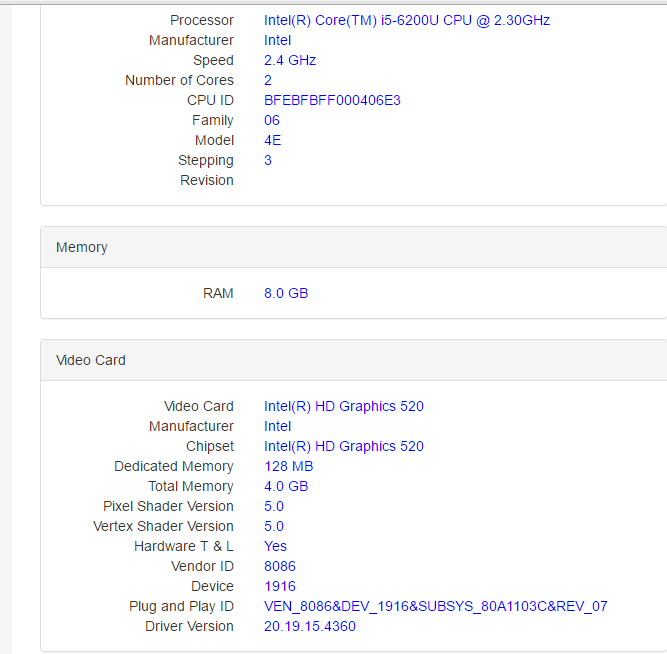This screenshot has height=654, width=667.
Task: Select the Driver Version label
Action: point(189,626)
